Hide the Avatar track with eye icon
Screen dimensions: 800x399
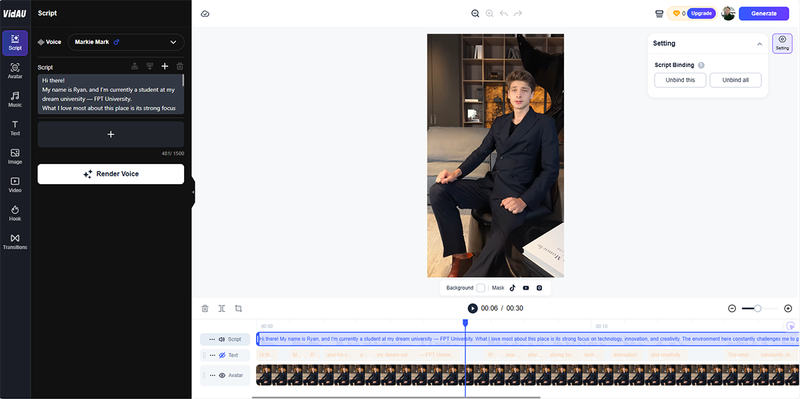(x=222, y=375)
